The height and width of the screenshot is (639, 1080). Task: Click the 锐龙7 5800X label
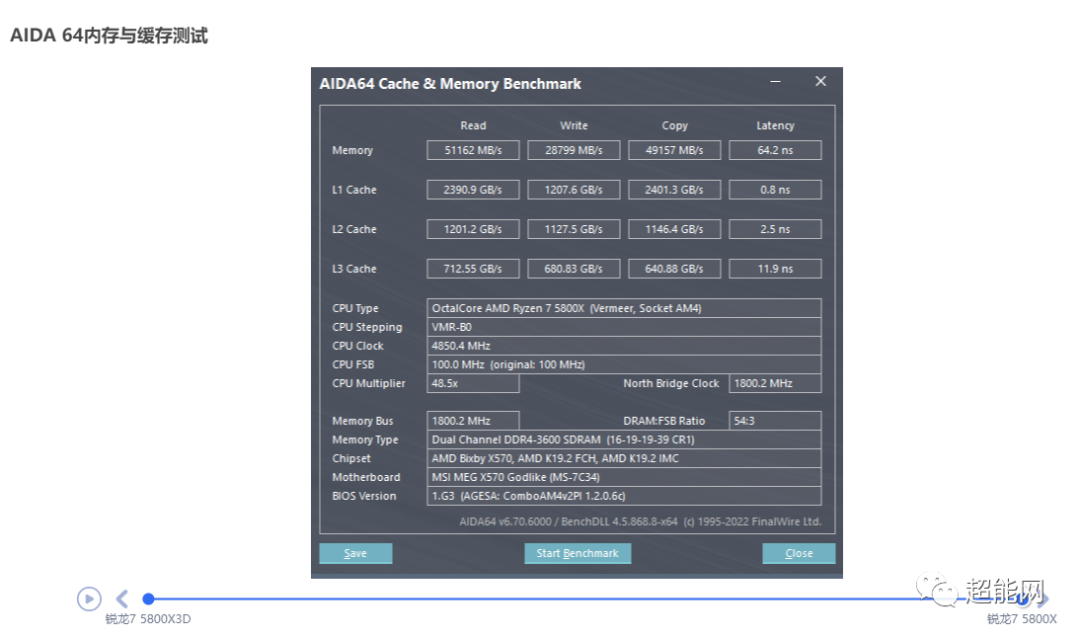pos(1021,619)
